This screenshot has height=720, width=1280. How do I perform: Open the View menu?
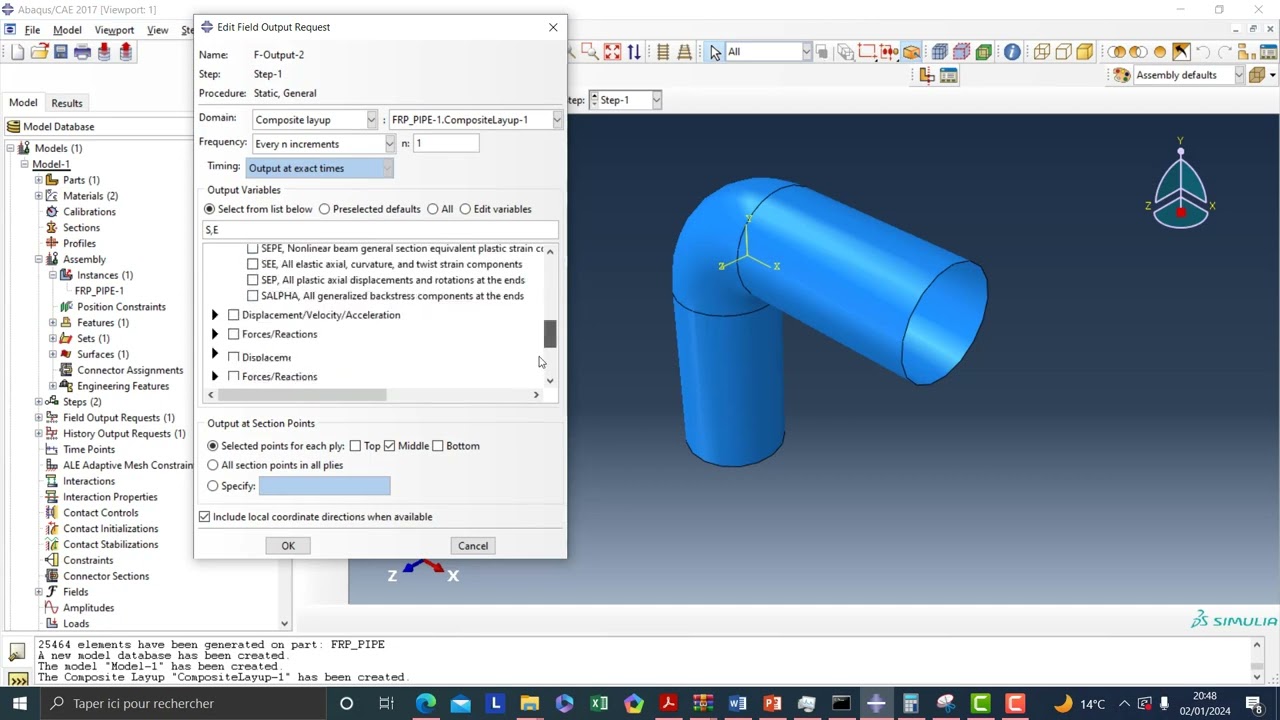[x=157, y=30]
